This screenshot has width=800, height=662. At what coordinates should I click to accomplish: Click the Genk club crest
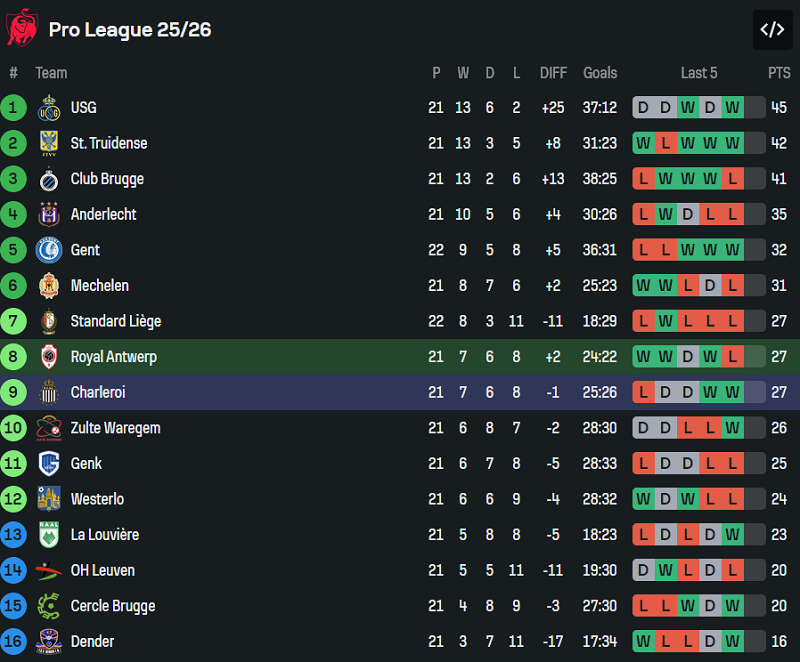pos(49,464)
